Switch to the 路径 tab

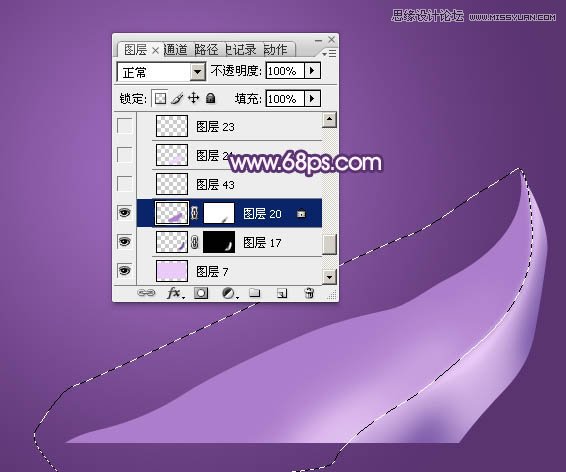(x=206, y=49)
